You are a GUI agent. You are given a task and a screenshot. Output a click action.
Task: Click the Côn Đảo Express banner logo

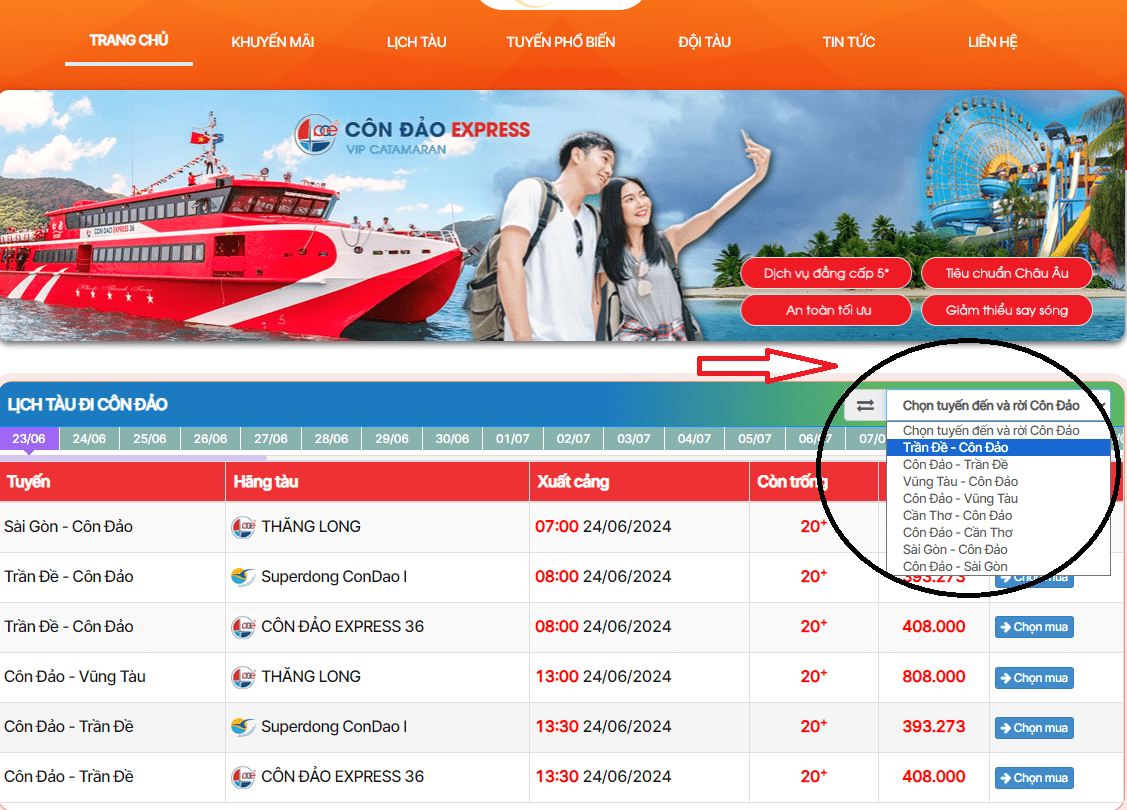pyautogui.click(x=413, y=135)
